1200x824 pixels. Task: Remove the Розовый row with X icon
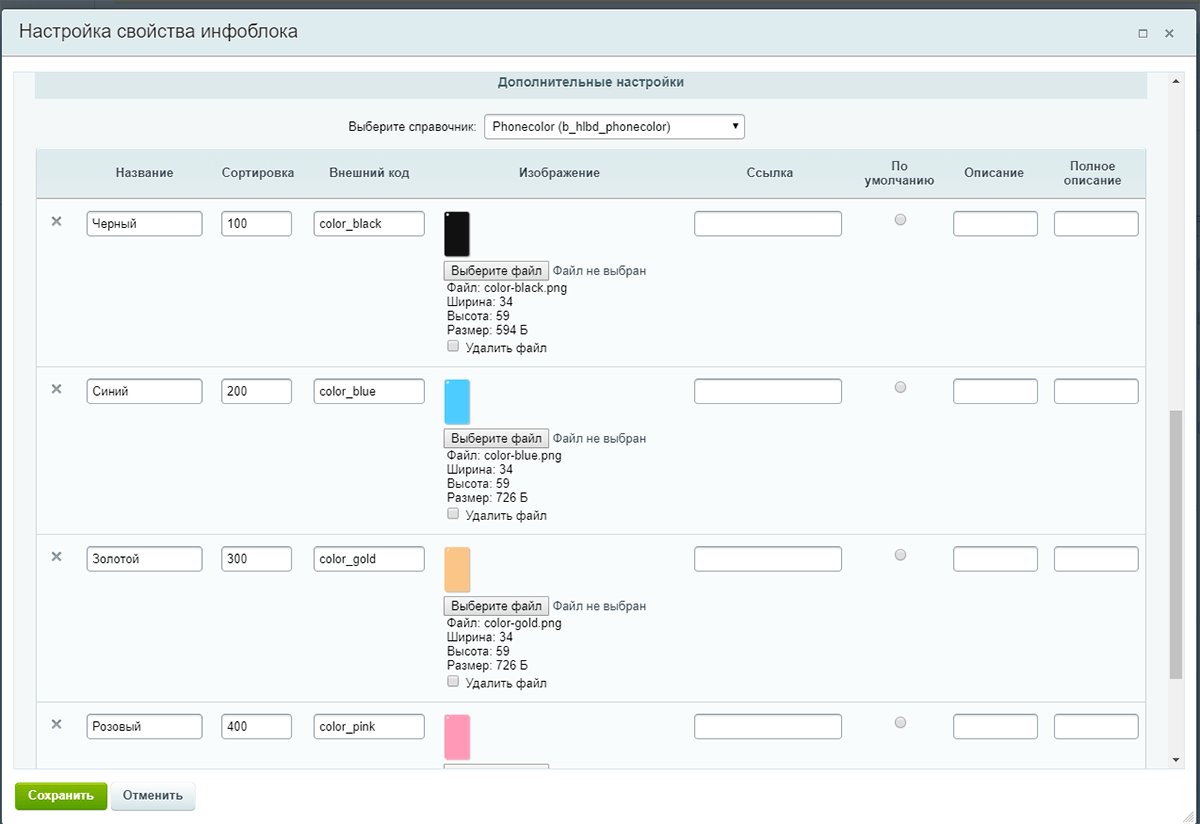(x=57, y=724)
